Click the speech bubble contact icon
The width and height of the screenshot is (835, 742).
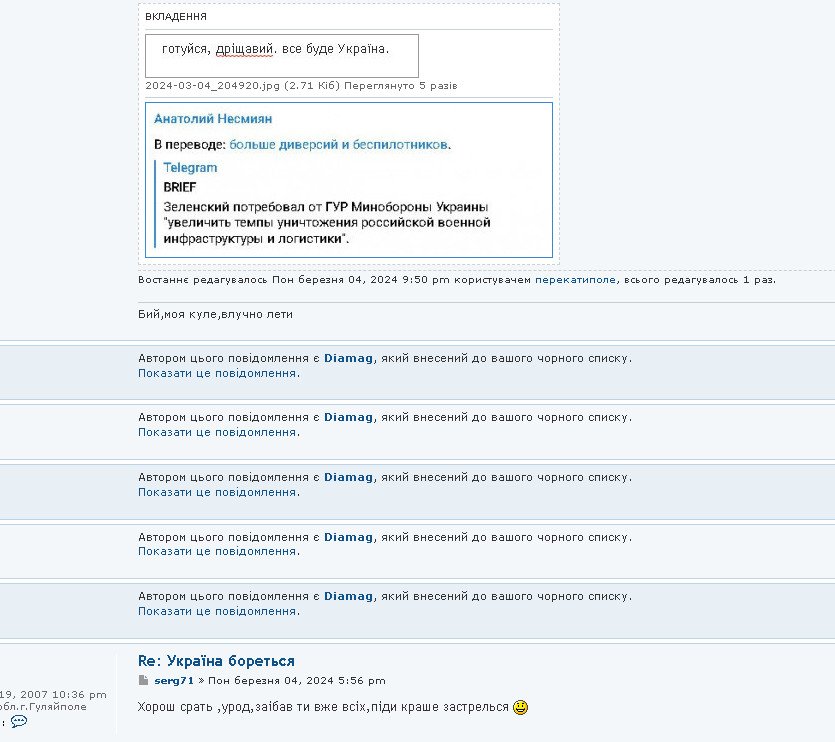[x=19, y=721]
